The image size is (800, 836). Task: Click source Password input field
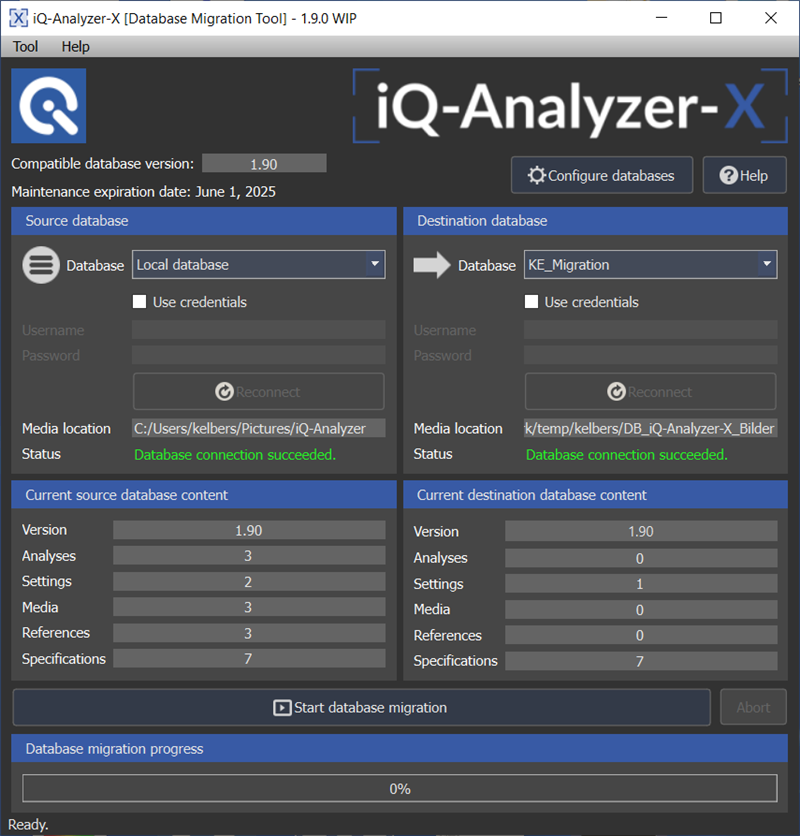[x=259, y=355]
